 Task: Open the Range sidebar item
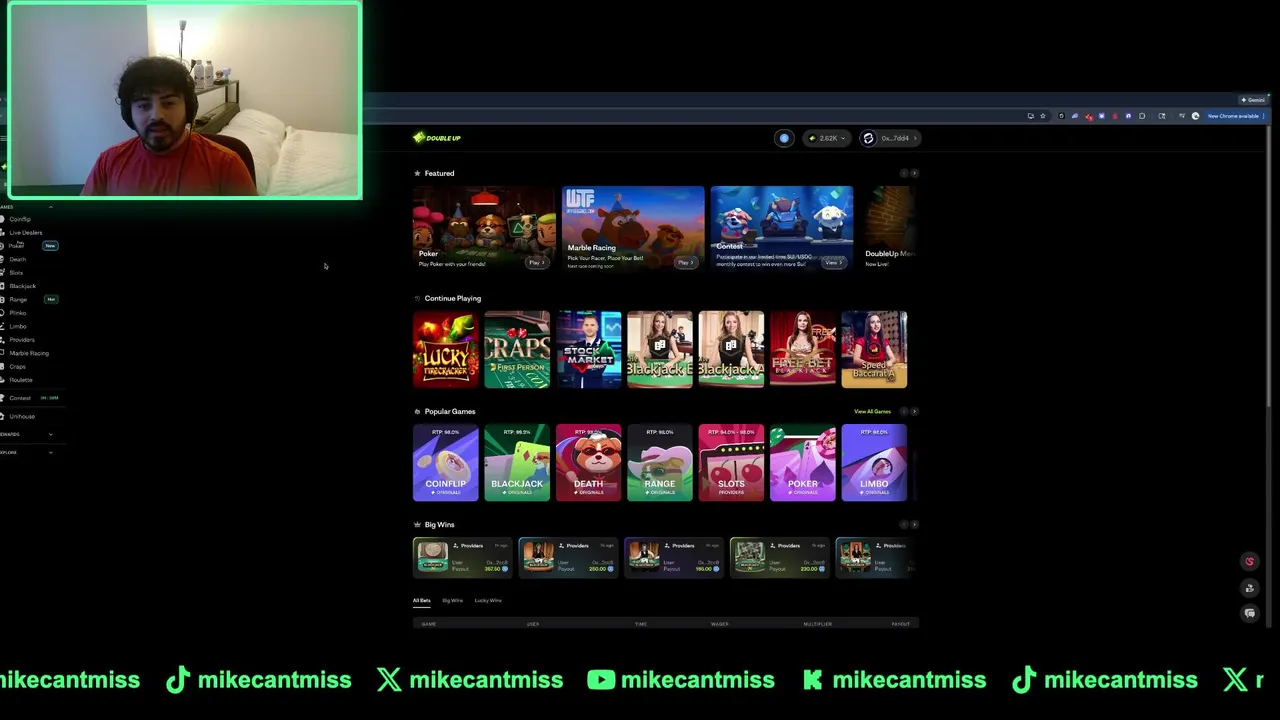click(x=18, y=299)
